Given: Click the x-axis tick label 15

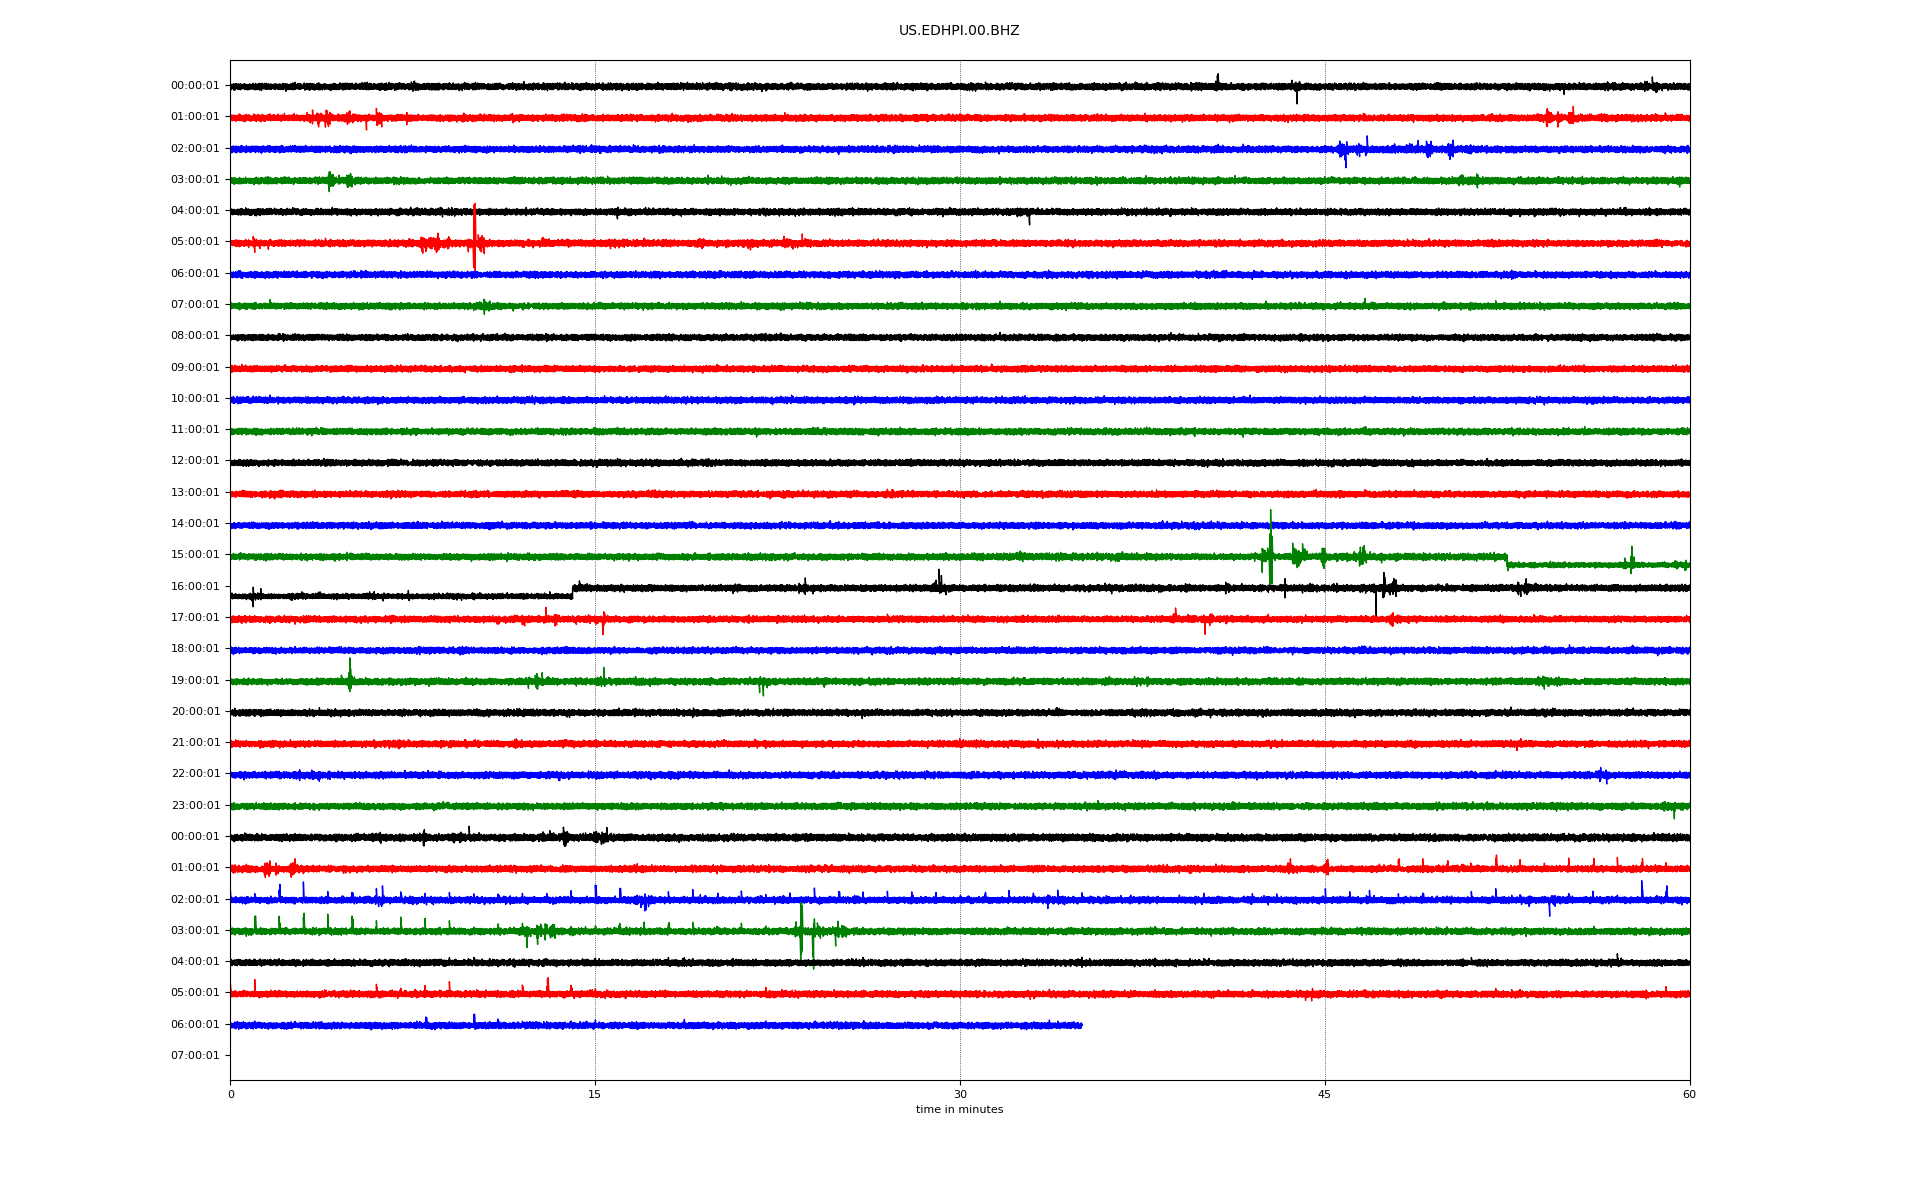Looking at the screenshot, I should (x=595, y=1094).
